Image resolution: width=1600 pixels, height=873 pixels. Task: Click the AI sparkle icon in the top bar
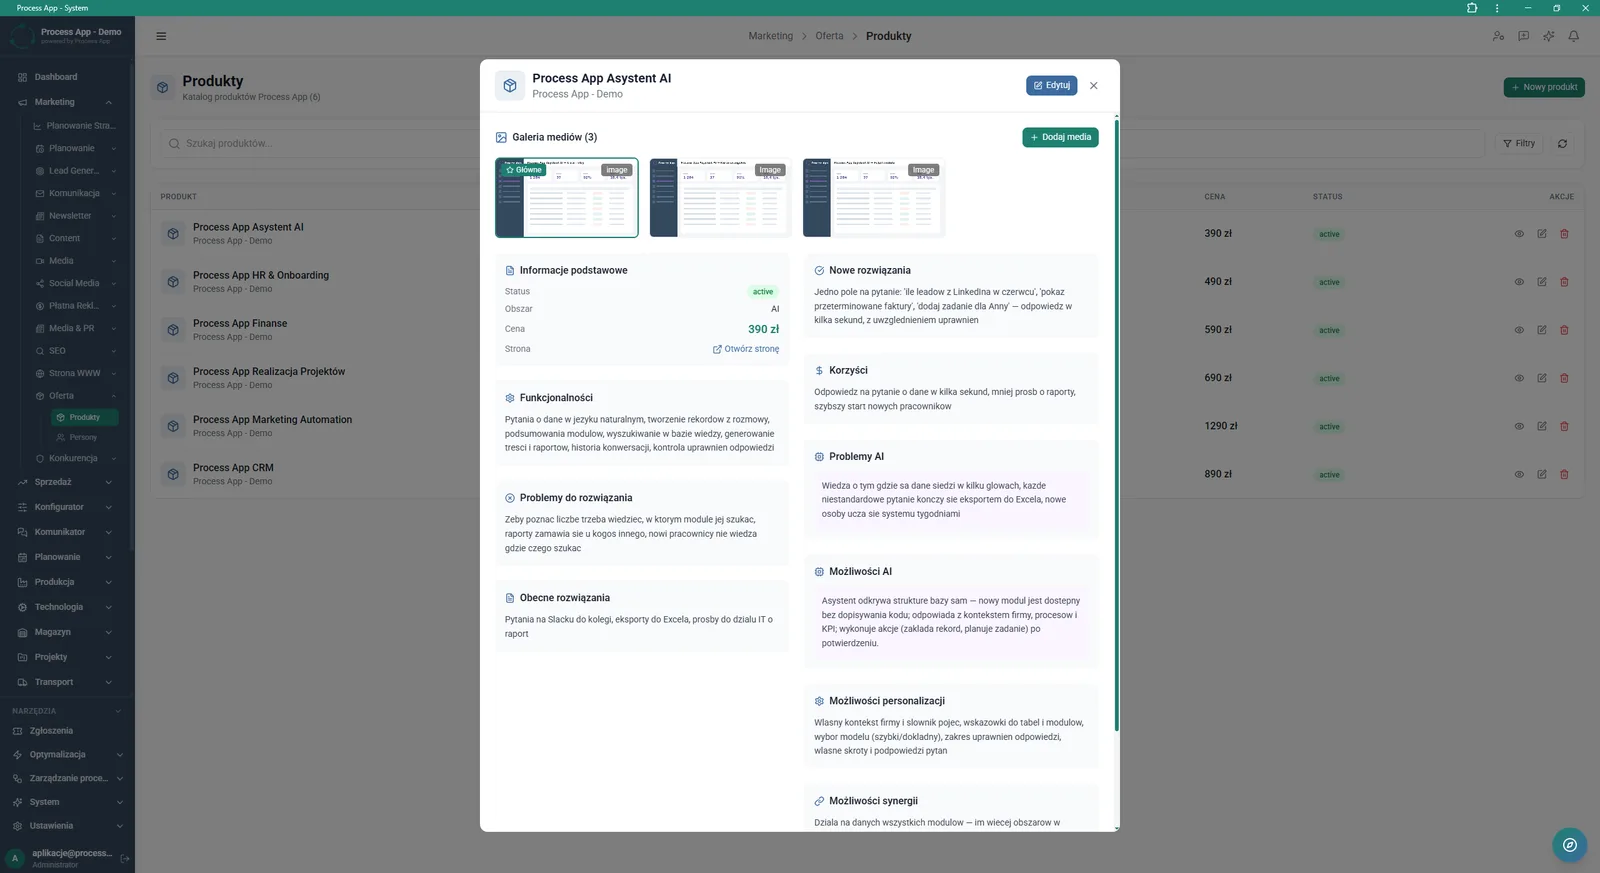[x=1548, y=36]
